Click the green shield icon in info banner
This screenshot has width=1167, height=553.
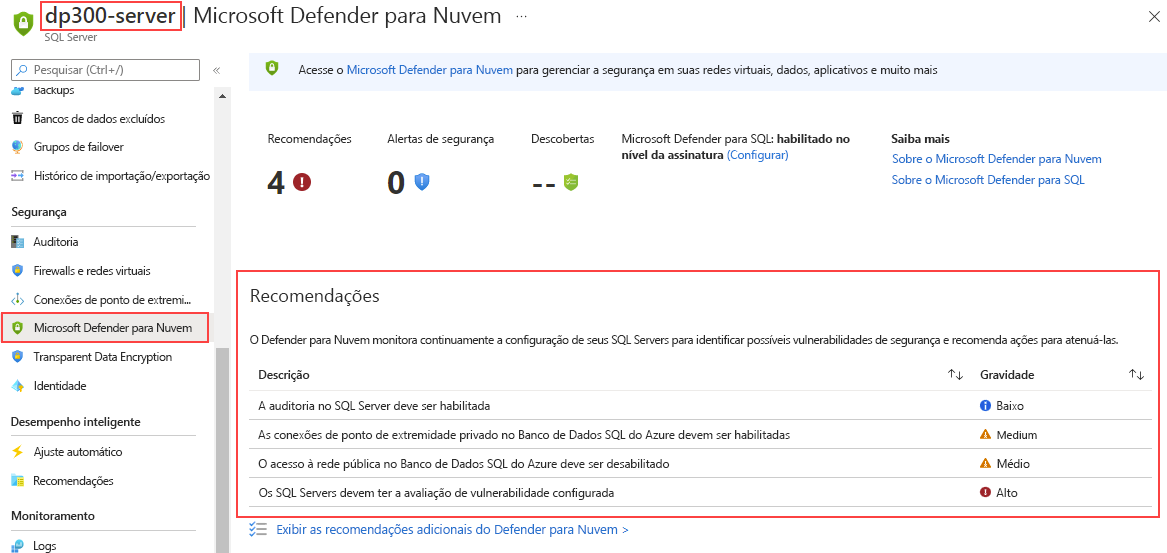click(272, 68)
